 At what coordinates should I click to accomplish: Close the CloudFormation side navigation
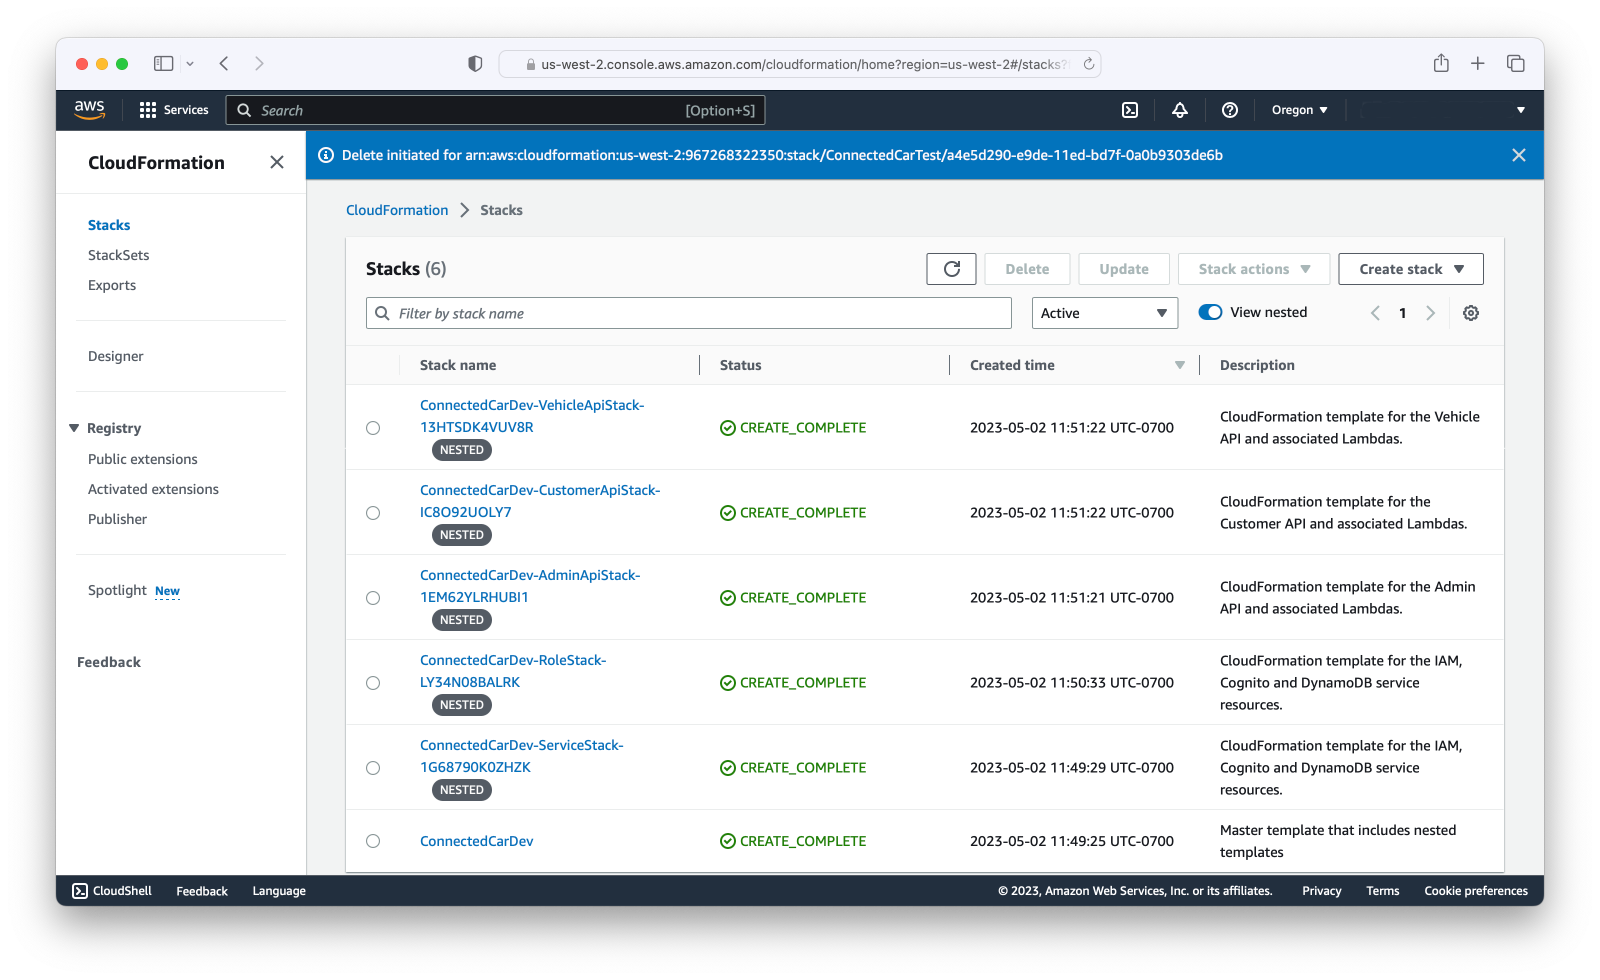click(x=277, y=162)
